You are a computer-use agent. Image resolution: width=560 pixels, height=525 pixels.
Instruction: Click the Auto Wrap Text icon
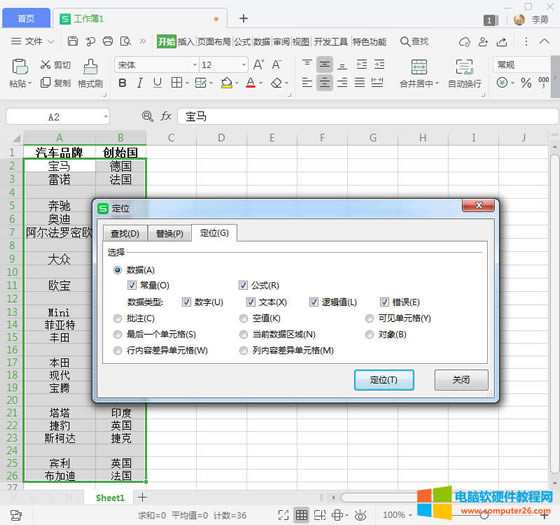click(464, 67)
